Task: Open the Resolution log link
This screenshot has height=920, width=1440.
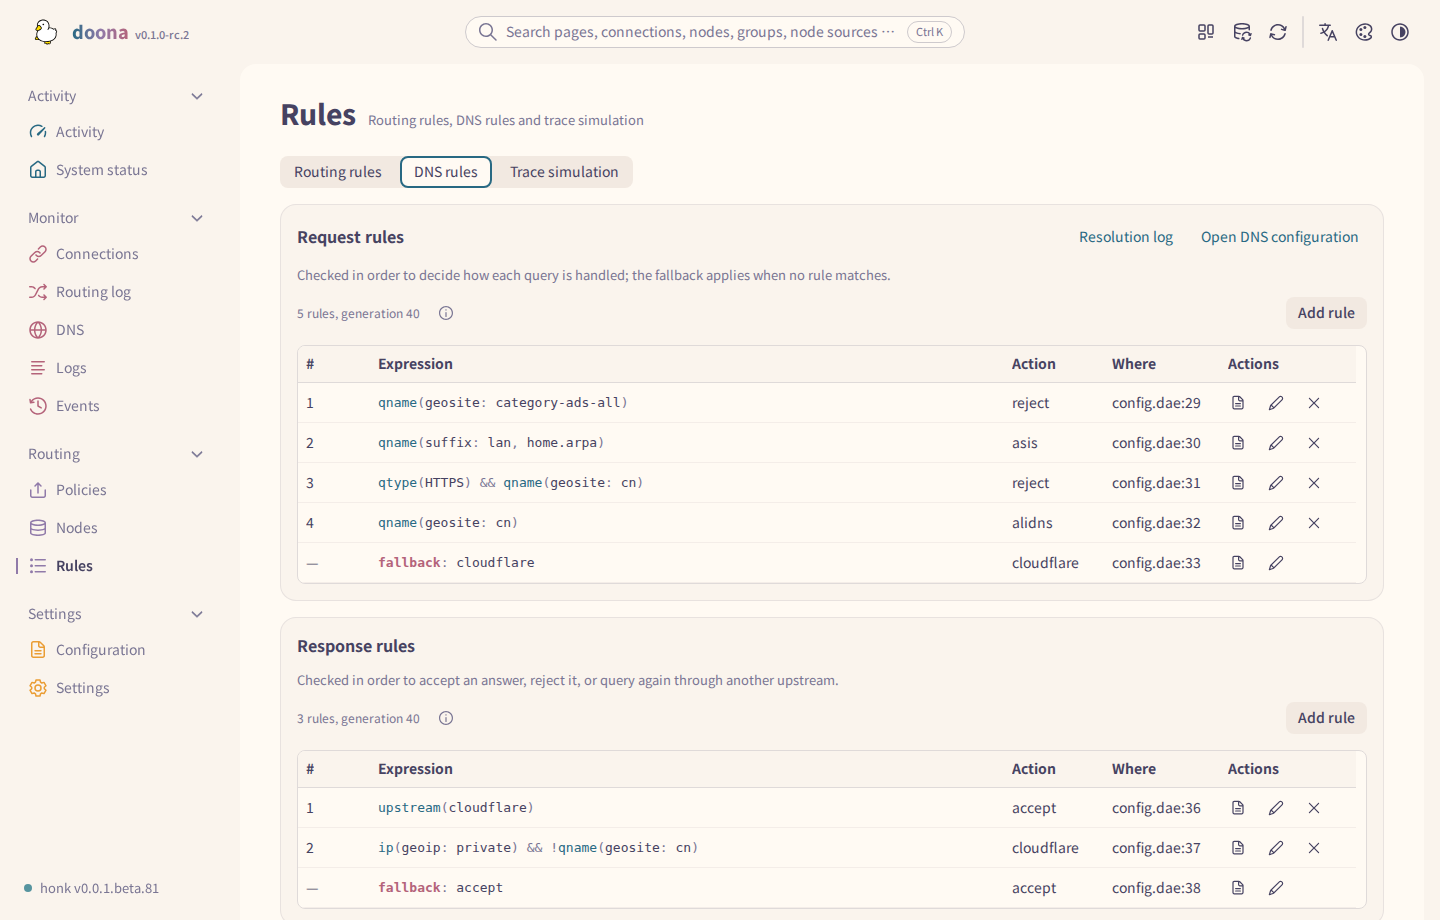Action: pyautogui.click(x=1126, y=237)
